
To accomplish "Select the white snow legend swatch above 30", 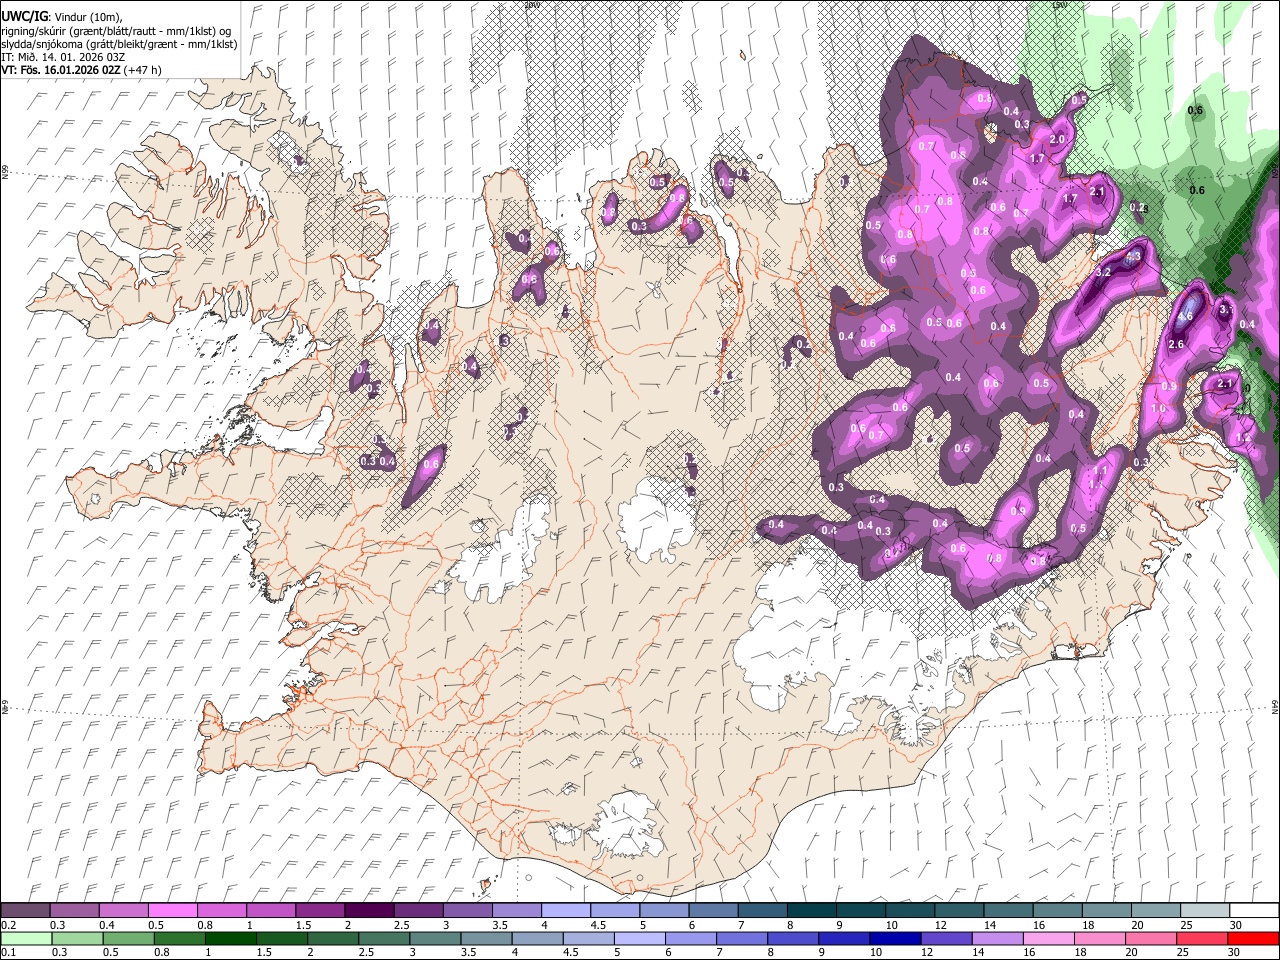I will [x=1255, y=910].
